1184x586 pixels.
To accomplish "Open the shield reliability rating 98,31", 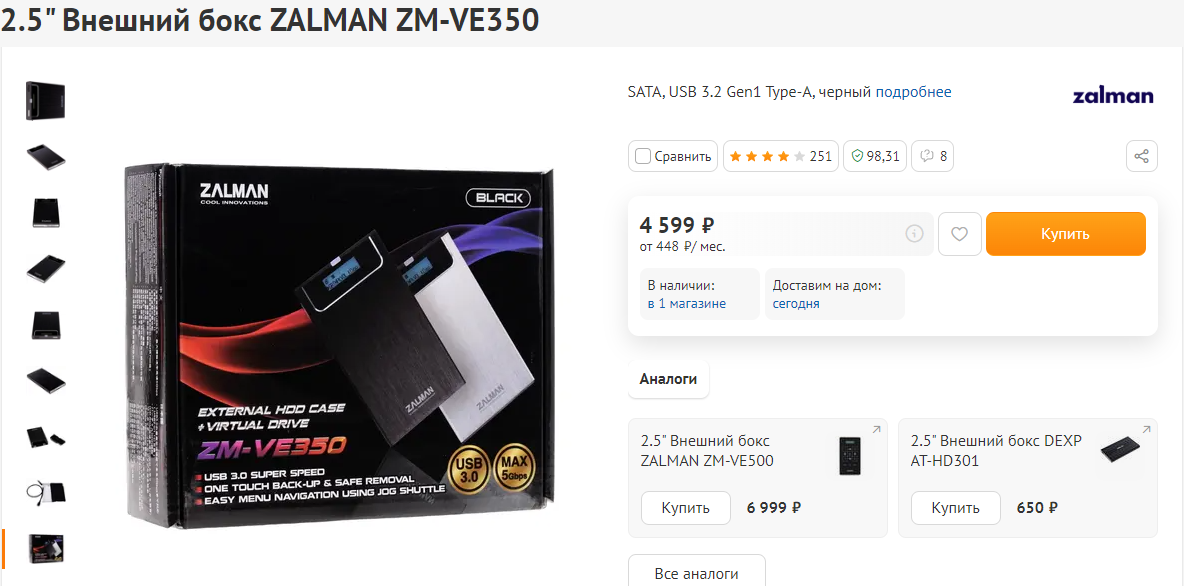I will click(x=874, y=156).
